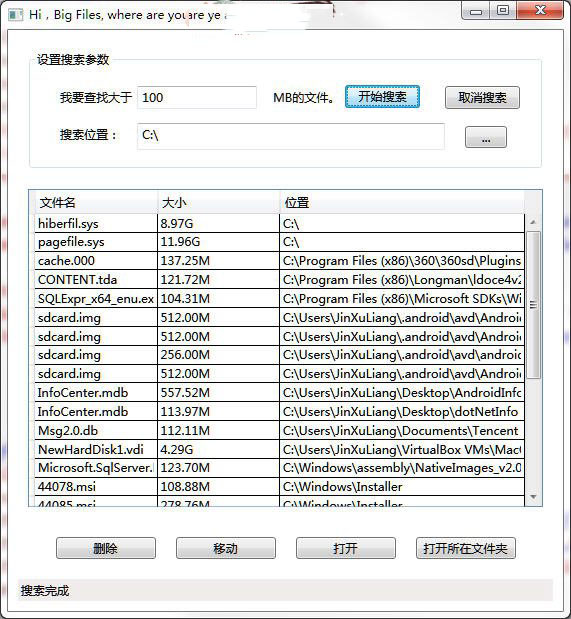Click the Documents\Tencent location cell
This screenshot has height=619, width=571.
(x=402, y=430)
